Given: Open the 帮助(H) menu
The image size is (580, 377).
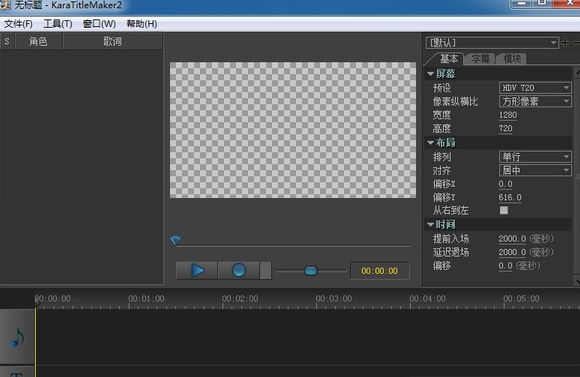Looking at the screenshot, I should pos(142,24).
